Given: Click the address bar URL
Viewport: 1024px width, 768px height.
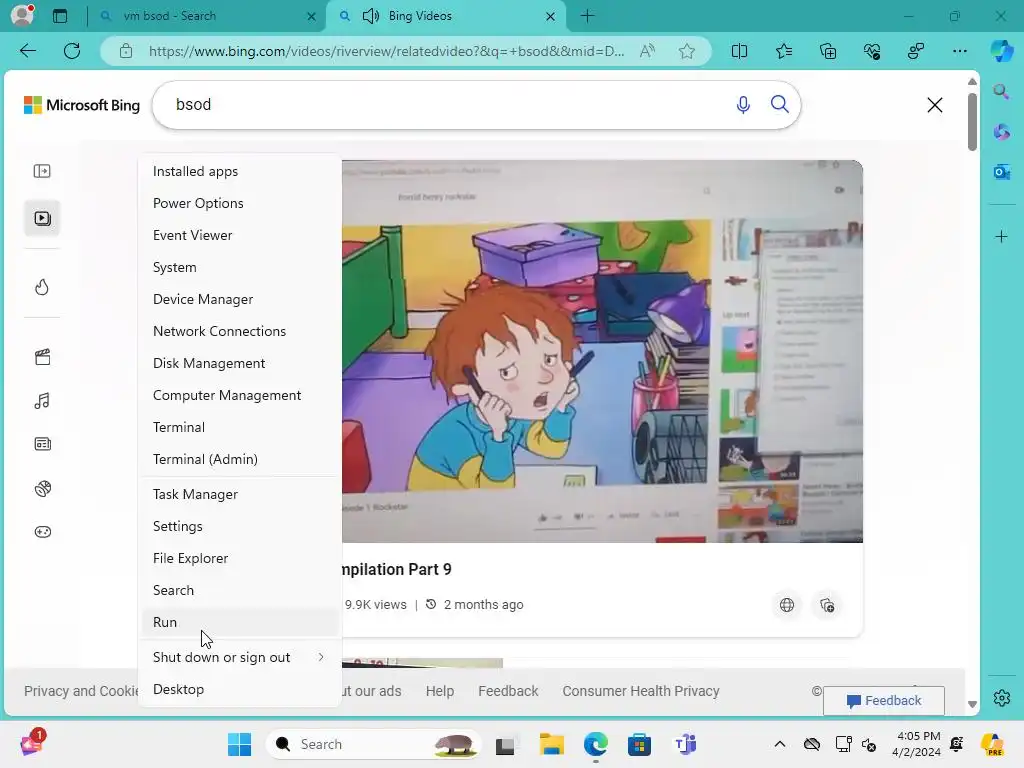Looking at the screenshot, I should click(x=386, y=51).
